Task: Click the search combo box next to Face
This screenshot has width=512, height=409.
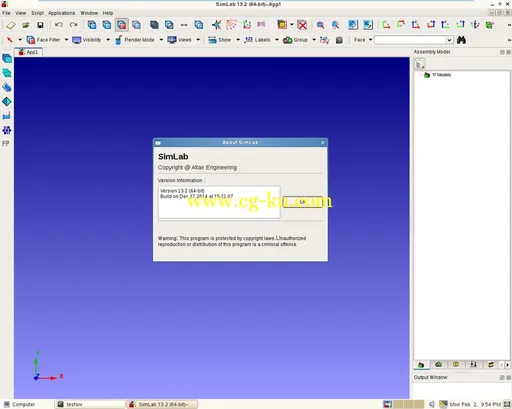Action: click(x=413, y=40)
